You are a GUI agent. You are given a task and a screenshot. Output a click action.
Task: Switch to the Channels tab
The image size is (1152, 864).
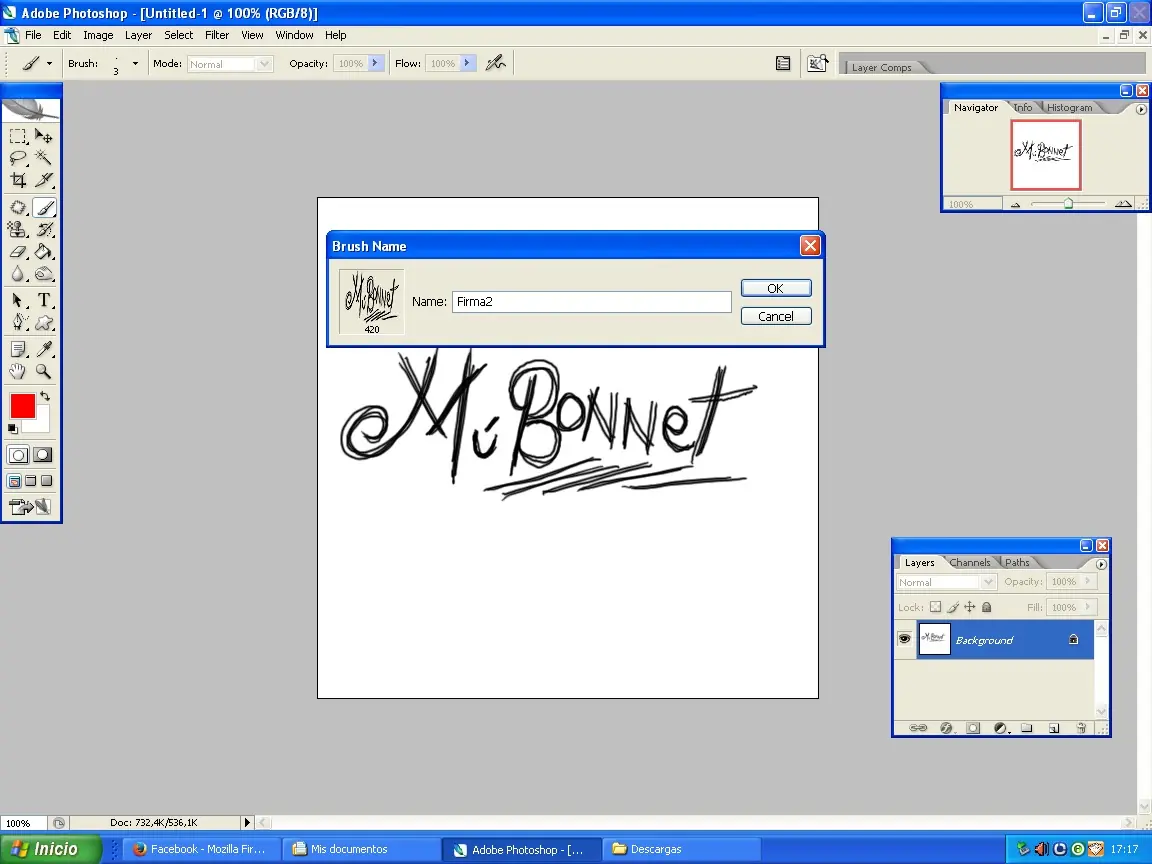tap(970, 562)
